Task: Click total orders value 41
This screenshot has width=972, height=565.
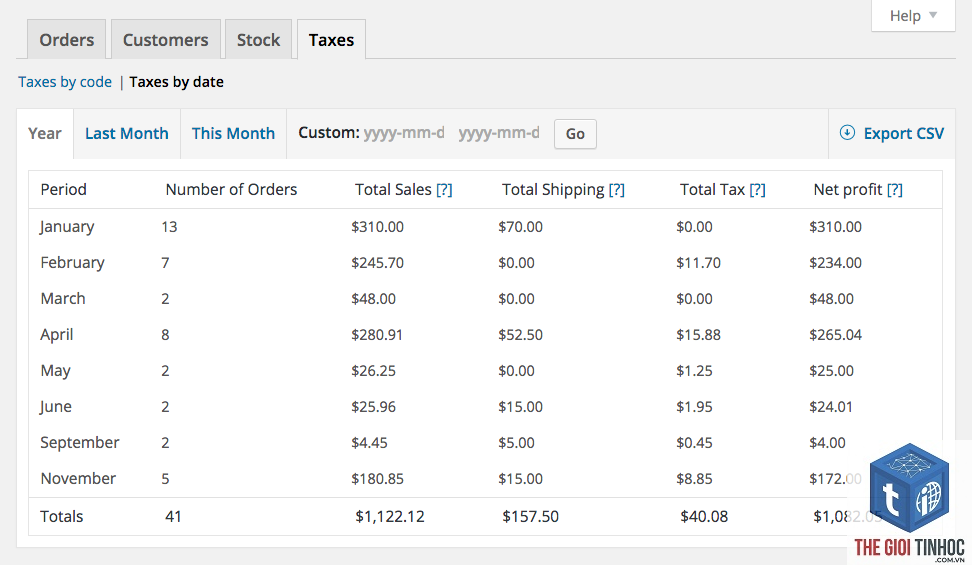Action: (173, 517)
